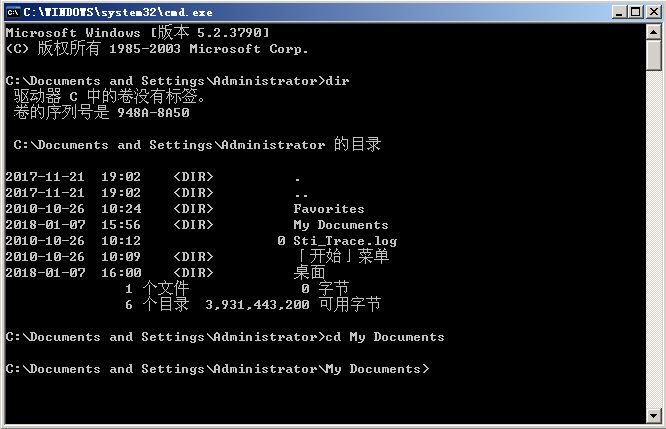The image size is (666, 429).
Task: Click the date 2018-01-07 on the My Documents row
Action: [x=45, y=225]
